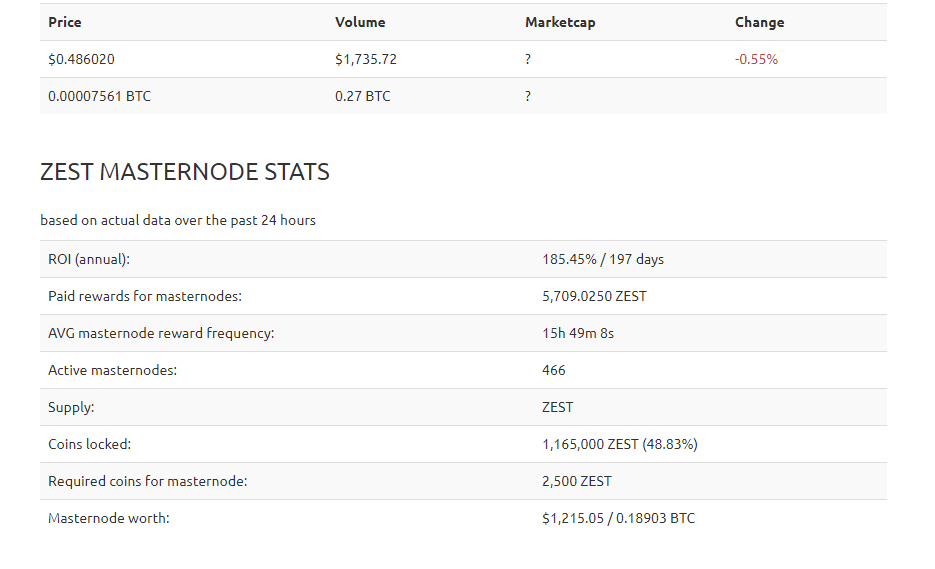
Task: Click the AVG masternode reward frequency label
Action: click(161, 333)
